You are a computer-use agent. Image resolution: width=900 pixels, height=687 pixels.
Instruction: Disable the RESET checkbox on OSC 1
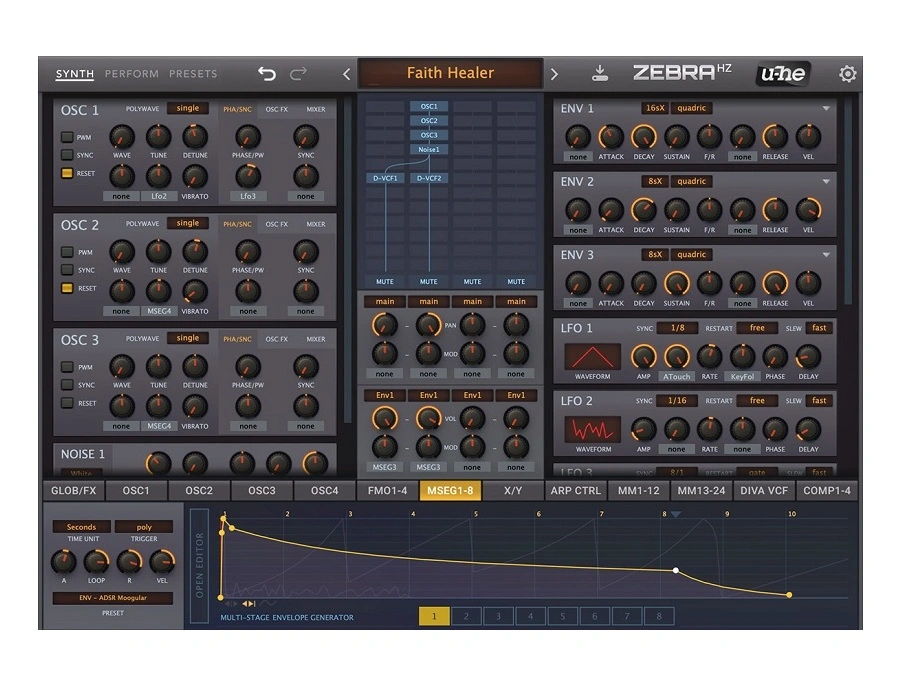coord(67,173)
